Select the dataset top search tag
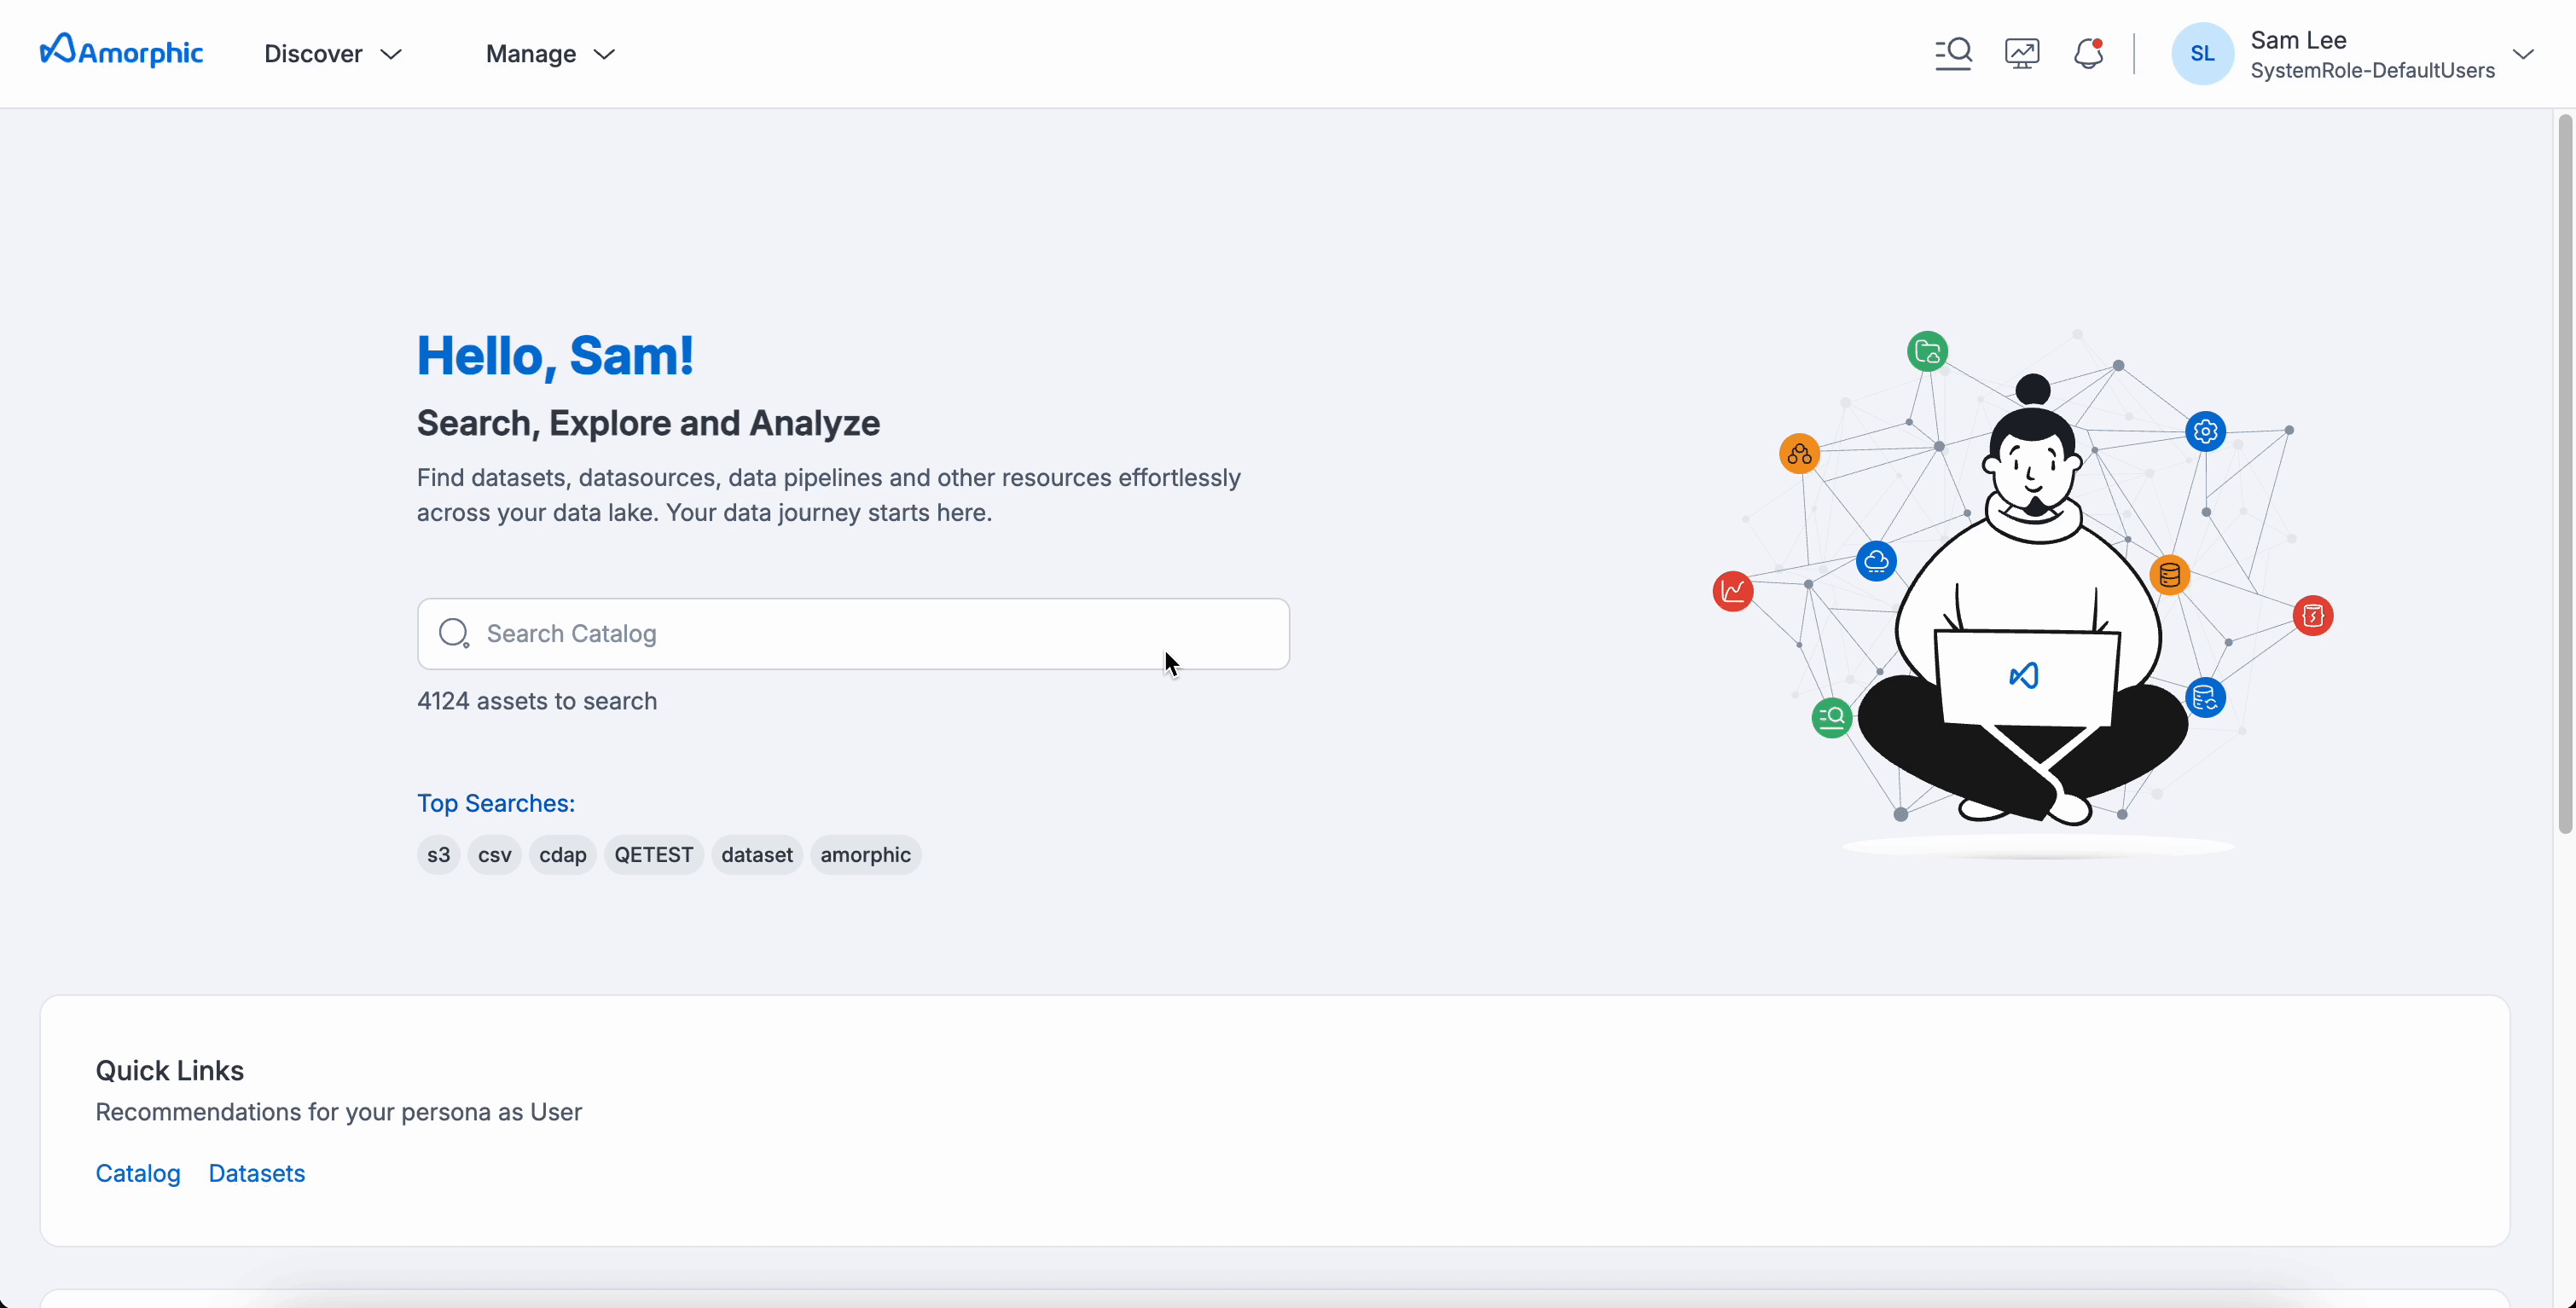2576x1308 pixels. (x=756, y=855)
